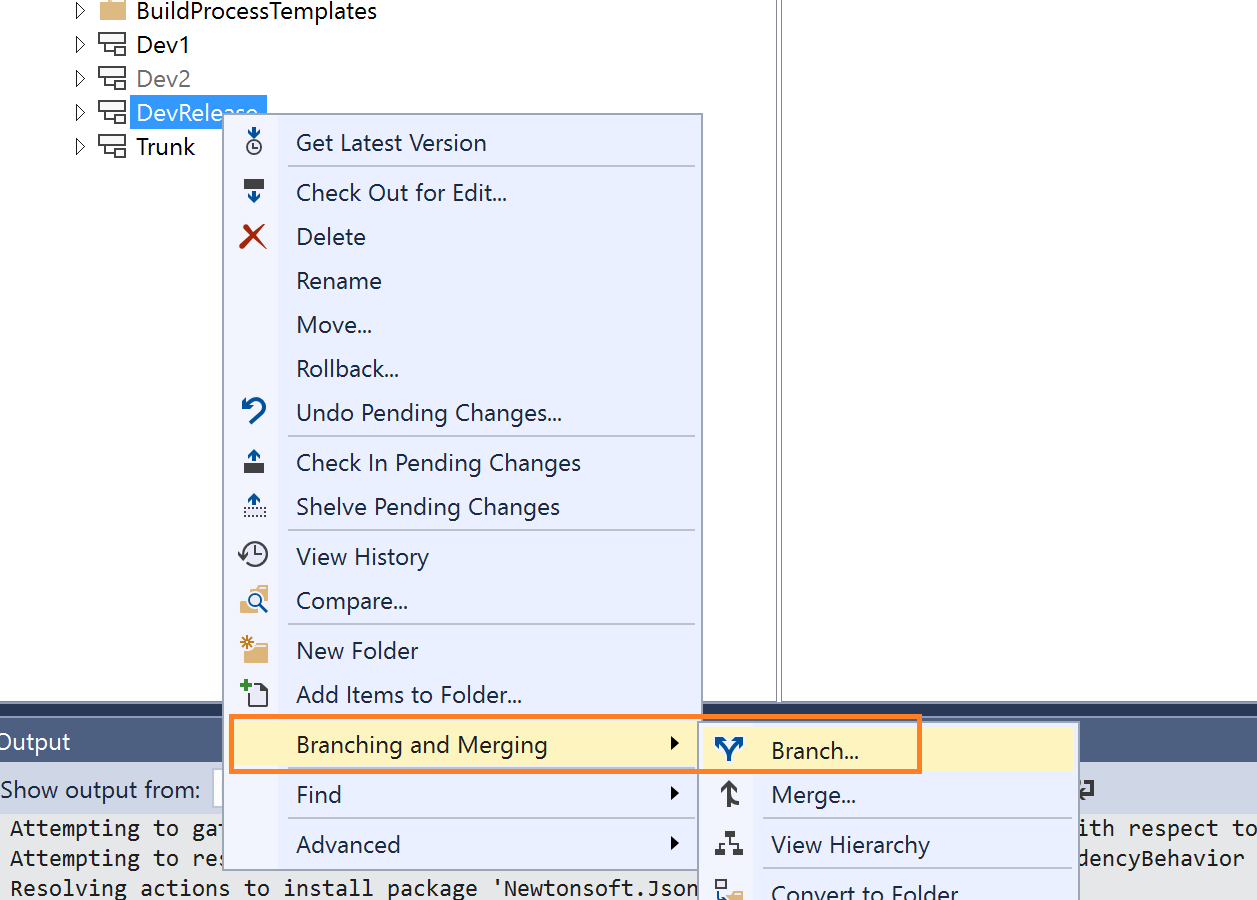
Task: Click the red Delete X icon
Action: coord(254,237)
